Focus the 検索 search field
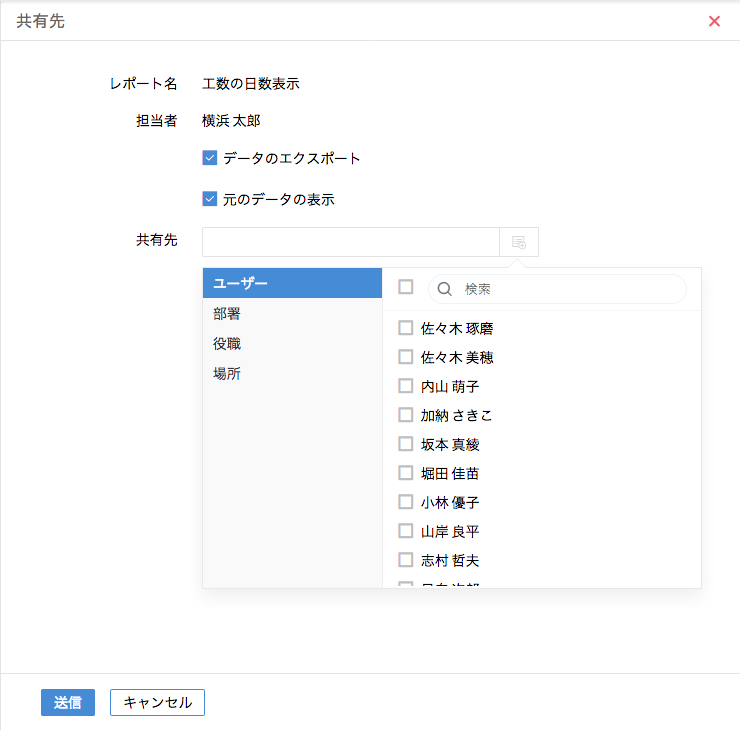 coord(570,289)
